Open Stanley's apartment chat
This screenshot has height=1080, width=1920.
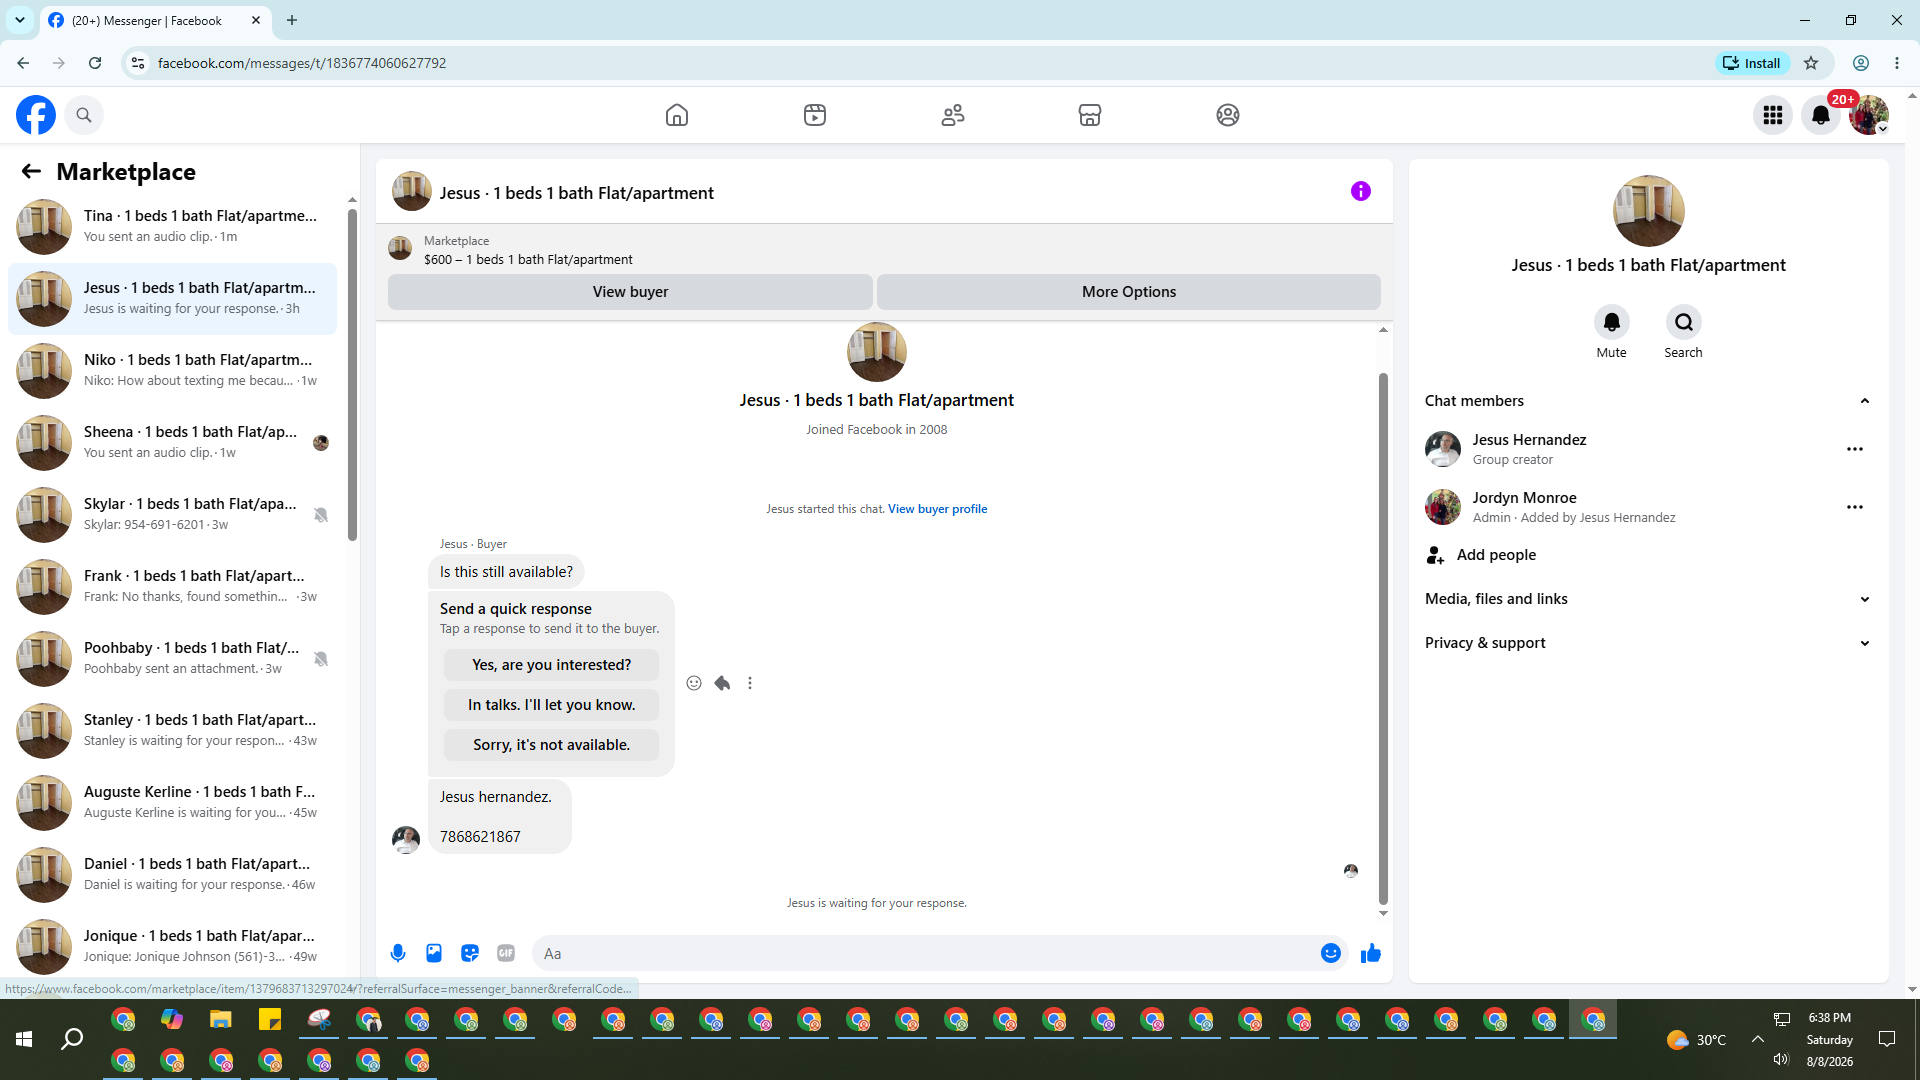coord(172,730)
